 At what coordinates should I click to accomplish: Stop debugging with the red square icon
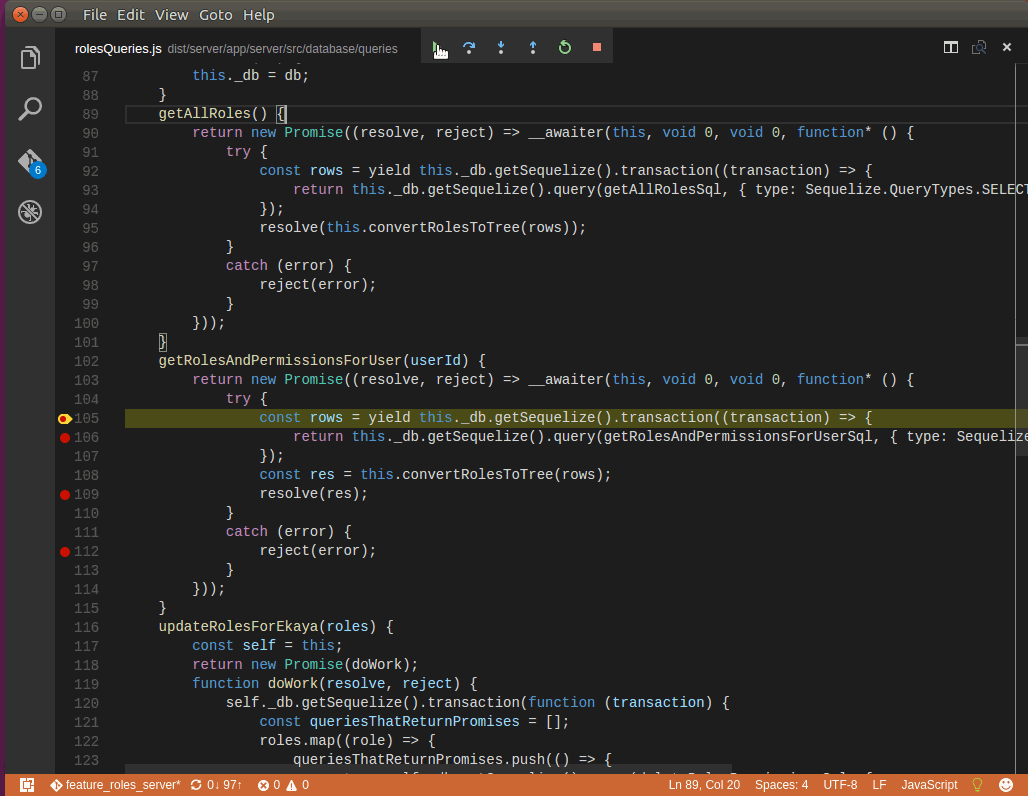pos(596,46)
